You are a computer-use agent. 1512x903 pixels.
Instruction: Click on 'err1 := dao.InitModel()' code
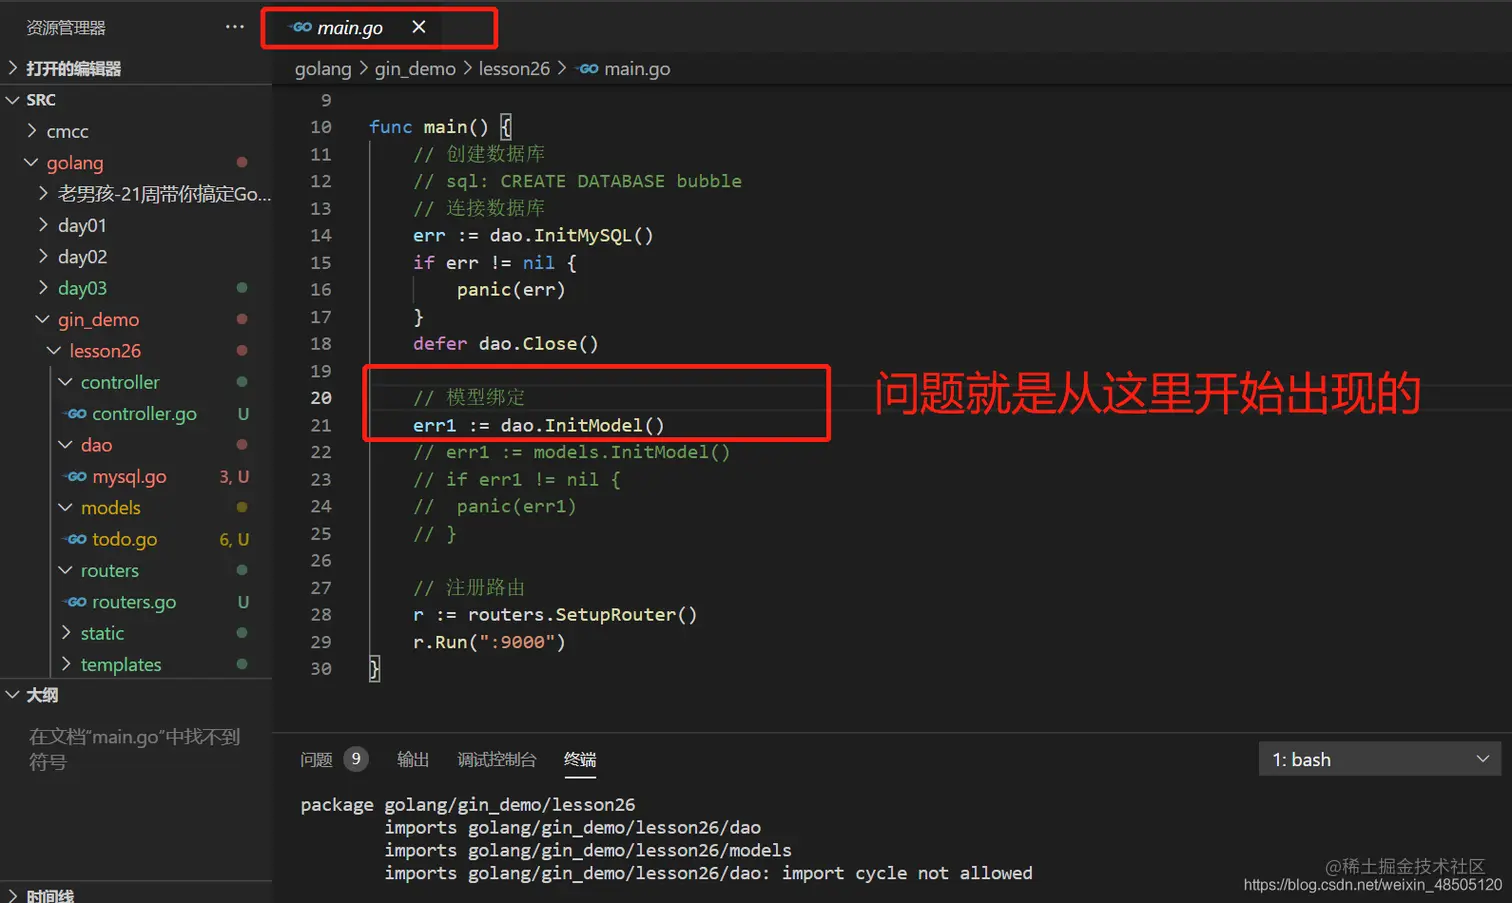[539, 425]
